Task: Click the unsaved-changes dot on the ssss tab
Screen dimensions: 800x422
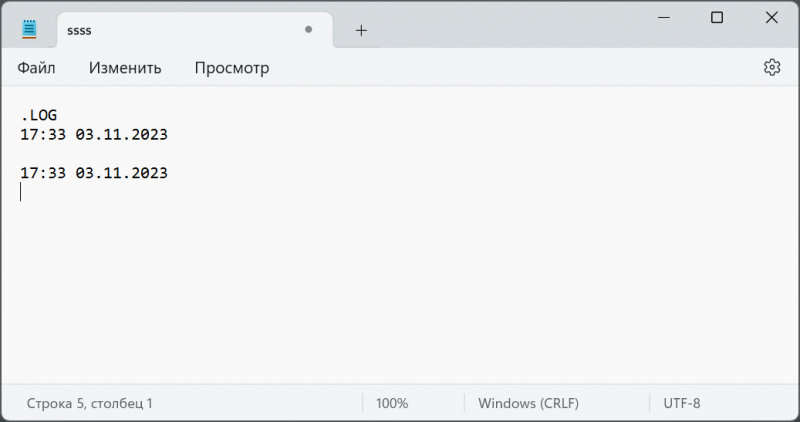Action: coord(309,30)
